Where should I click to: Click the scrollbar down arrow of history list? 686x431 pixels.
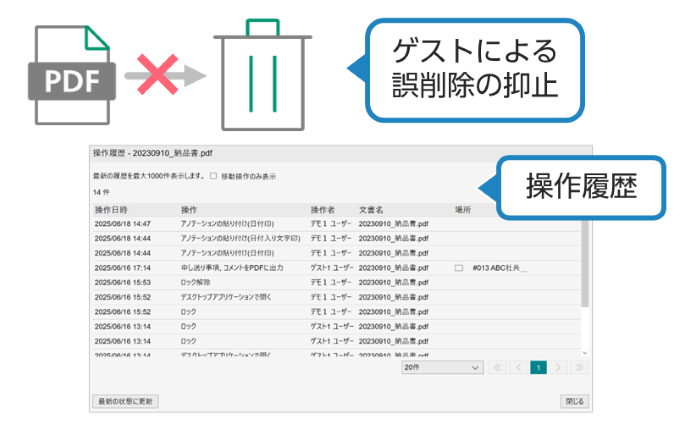(585, 352)
